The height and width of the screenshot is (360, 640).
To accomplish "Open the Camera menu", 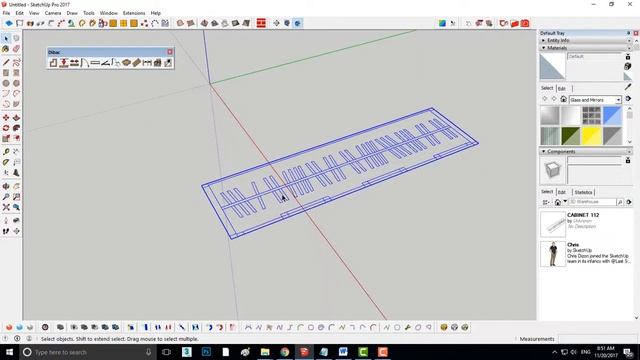I will click(53, 13).
